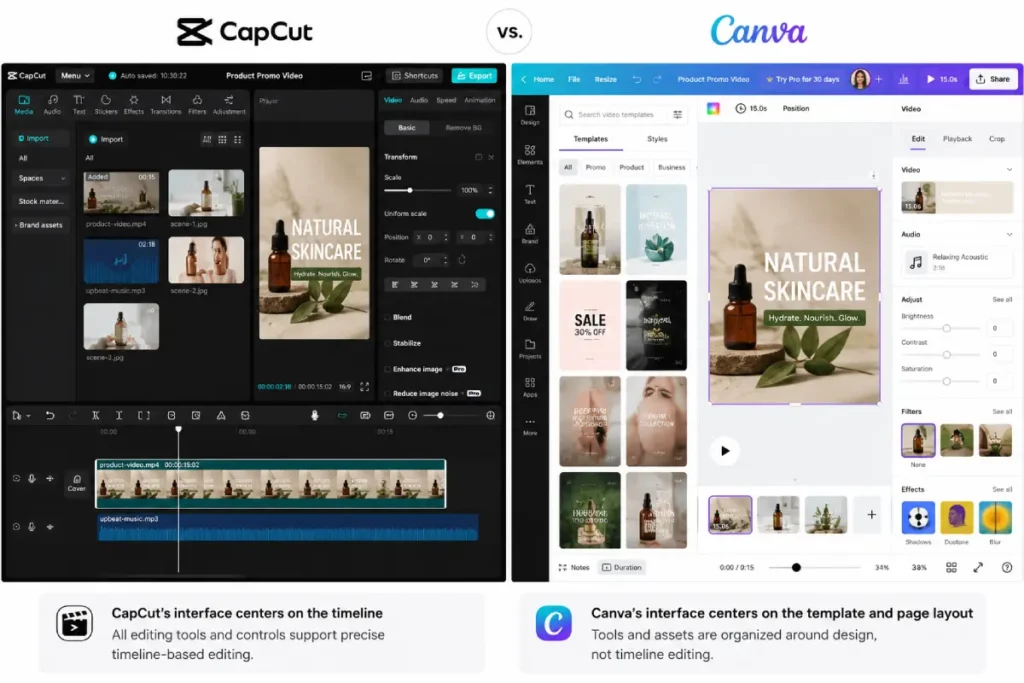Open Stickers in CapCut toolbar
This screenshot has width=1024, height=683.
click(106, 104)
